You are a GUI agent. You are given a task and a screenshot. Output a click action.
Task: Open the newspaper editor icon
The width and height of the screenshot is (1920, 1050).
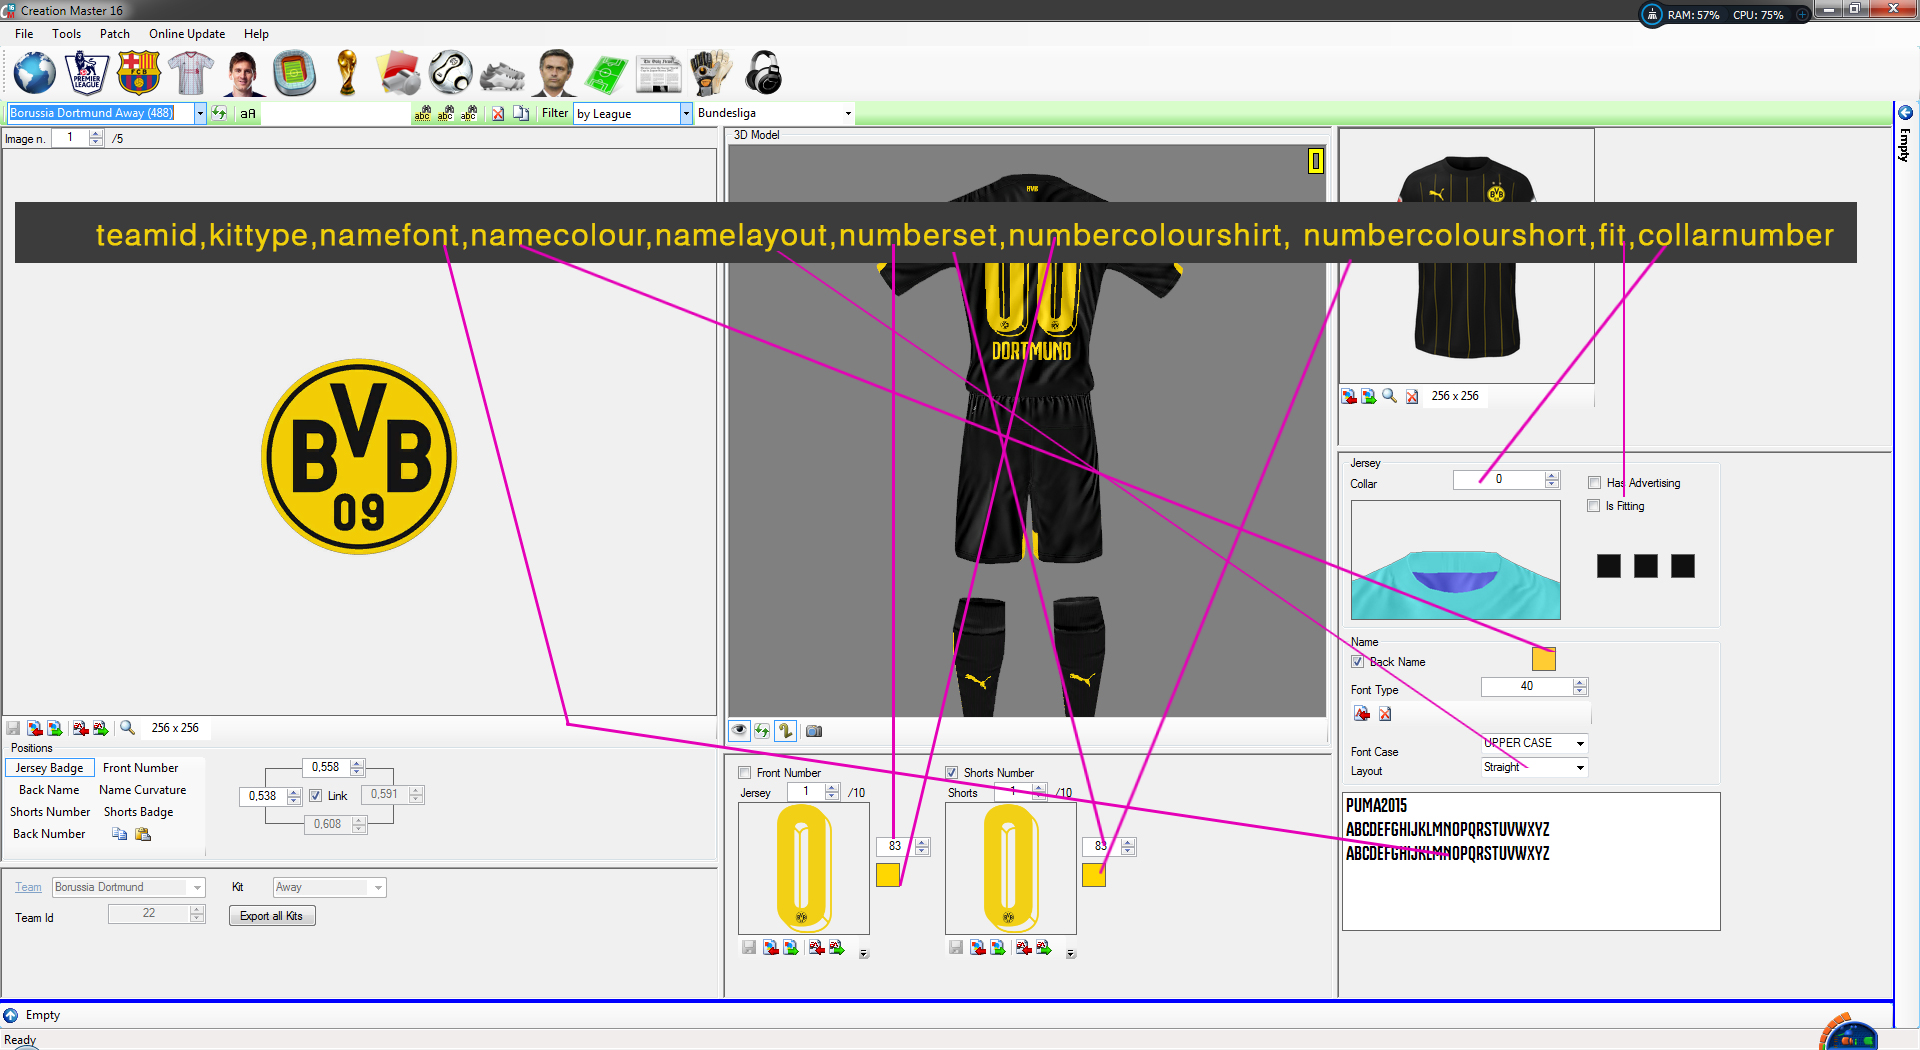659,73
